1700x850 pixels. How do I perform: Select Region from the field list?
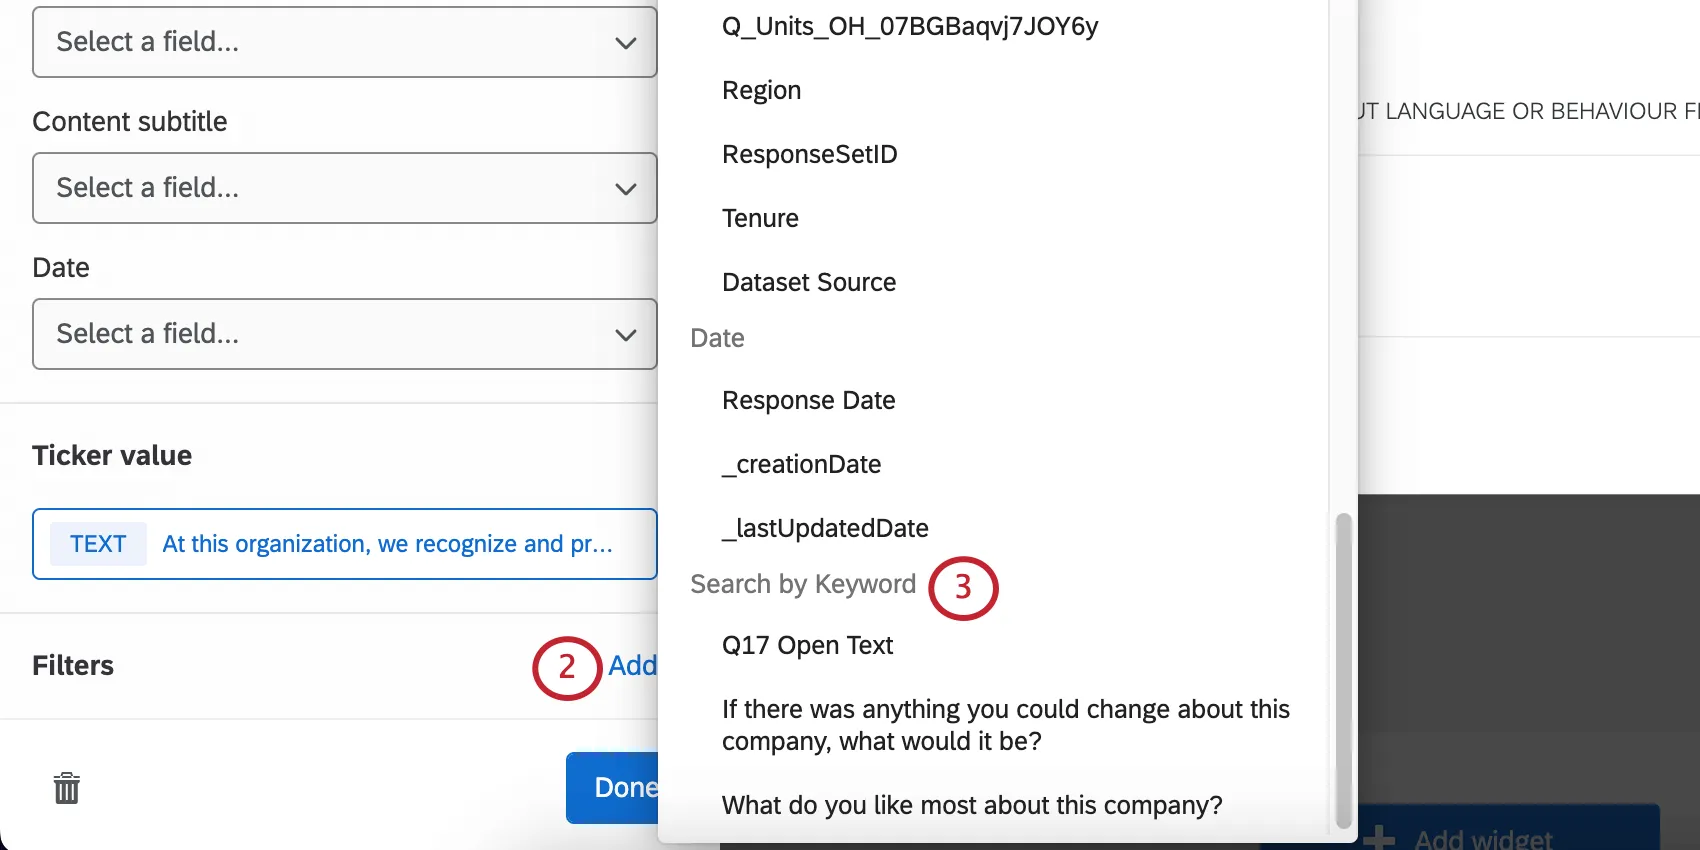click(x=761, y=90)
